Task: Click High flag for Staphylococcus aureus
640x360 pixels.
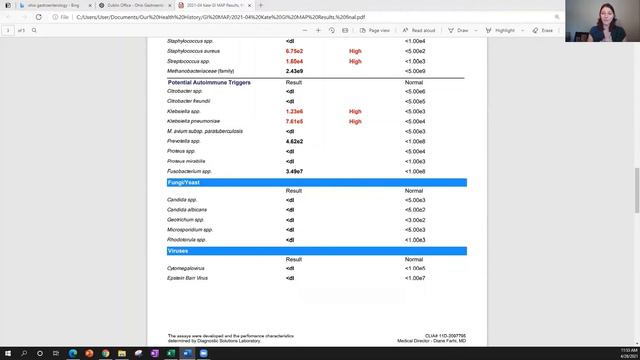Action: 355,51
